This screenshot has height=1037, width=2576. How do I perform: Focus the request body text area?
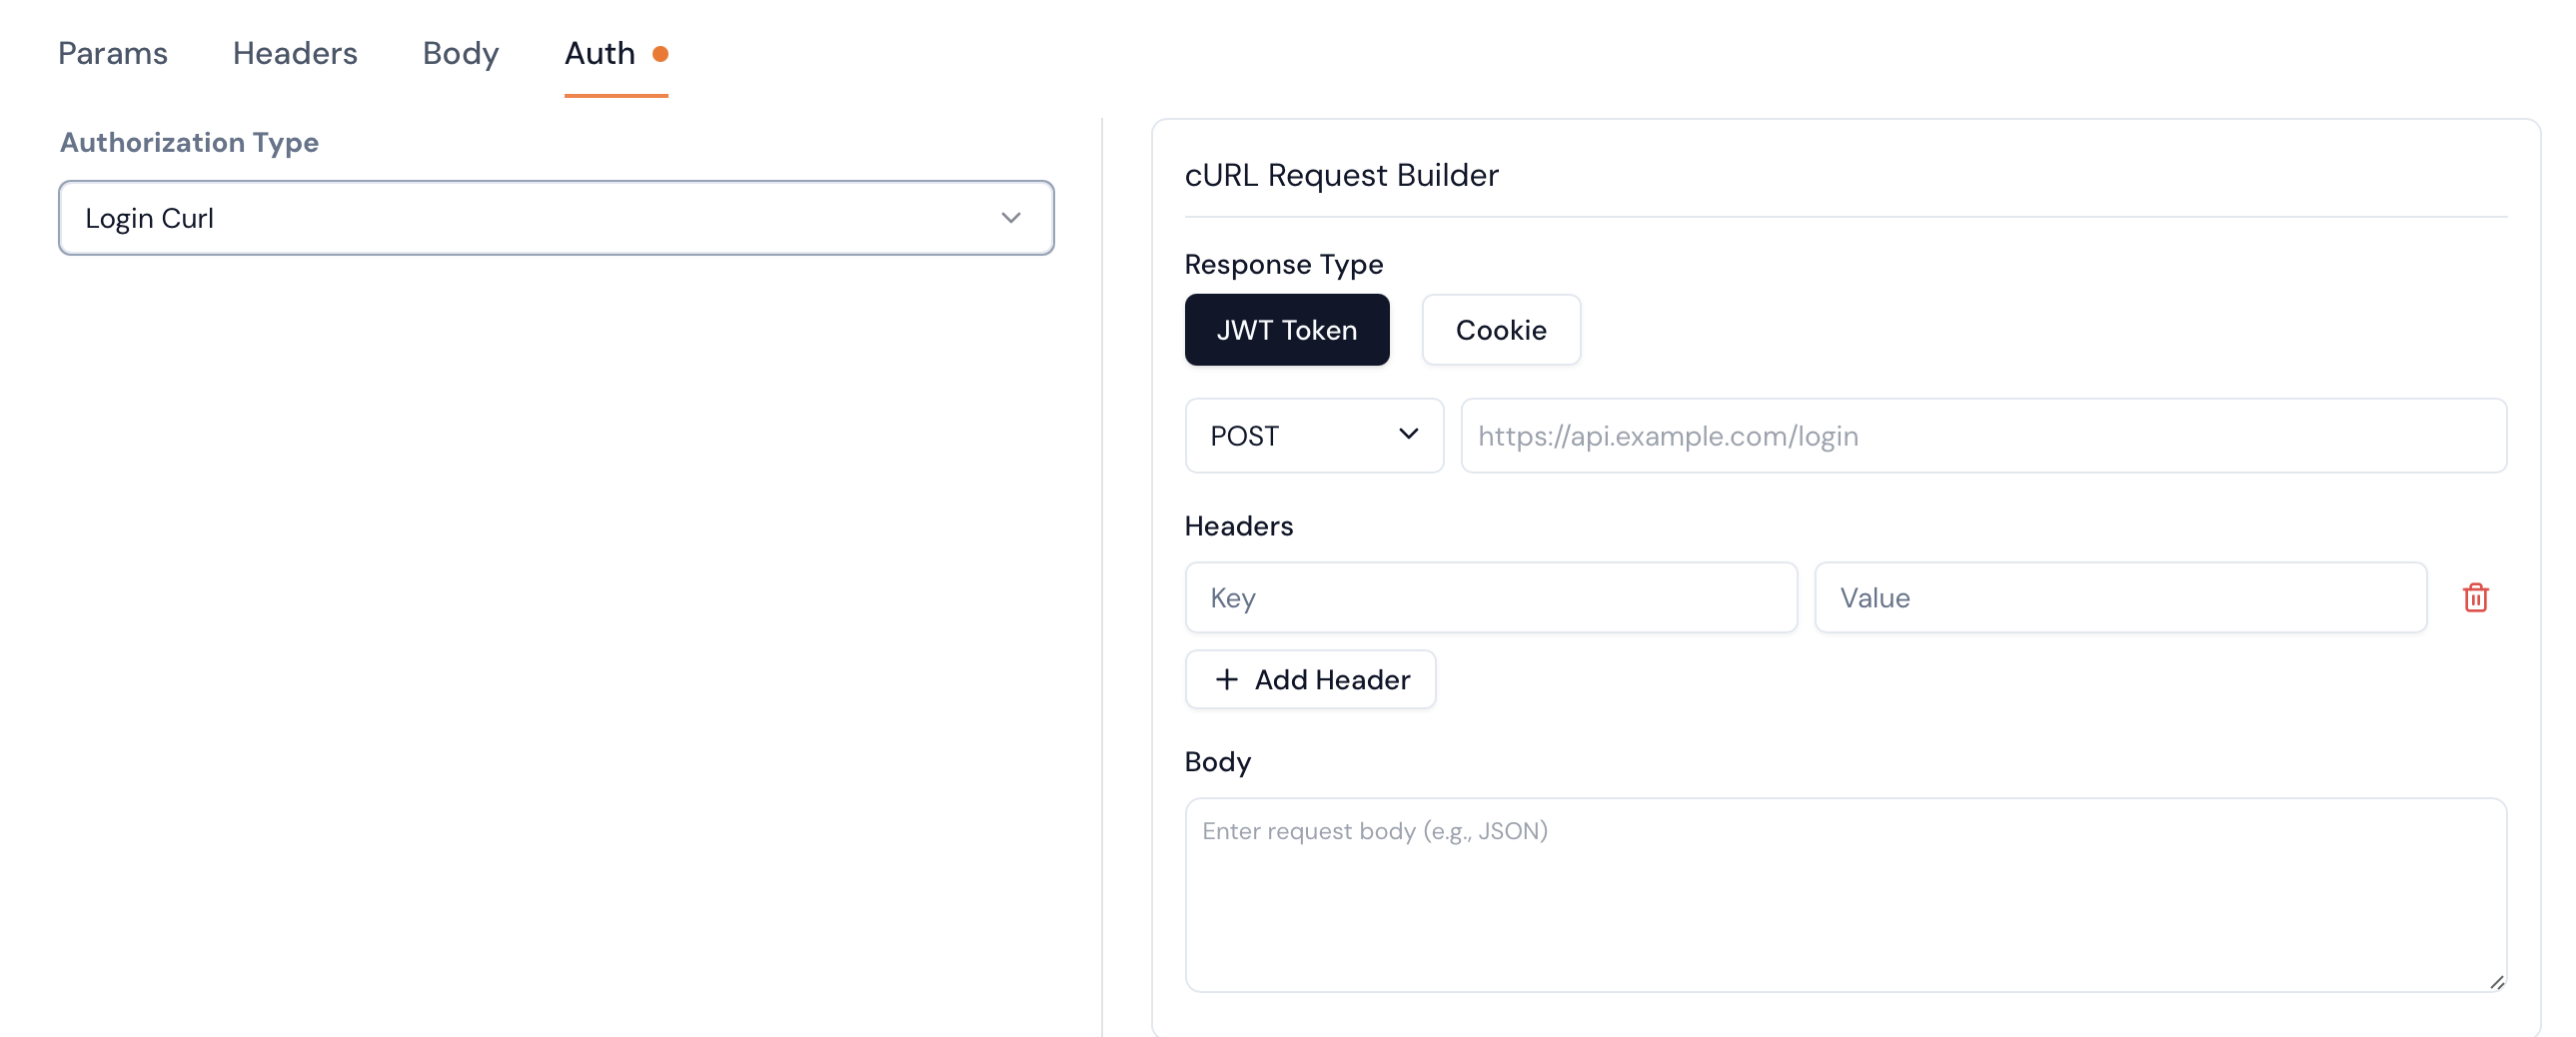pos(1845,894)
